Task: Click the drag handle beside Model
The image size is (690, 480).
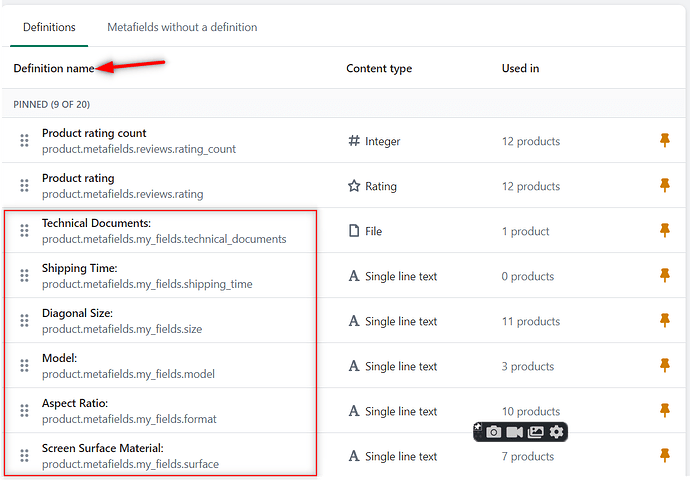Action: point(24,366)
